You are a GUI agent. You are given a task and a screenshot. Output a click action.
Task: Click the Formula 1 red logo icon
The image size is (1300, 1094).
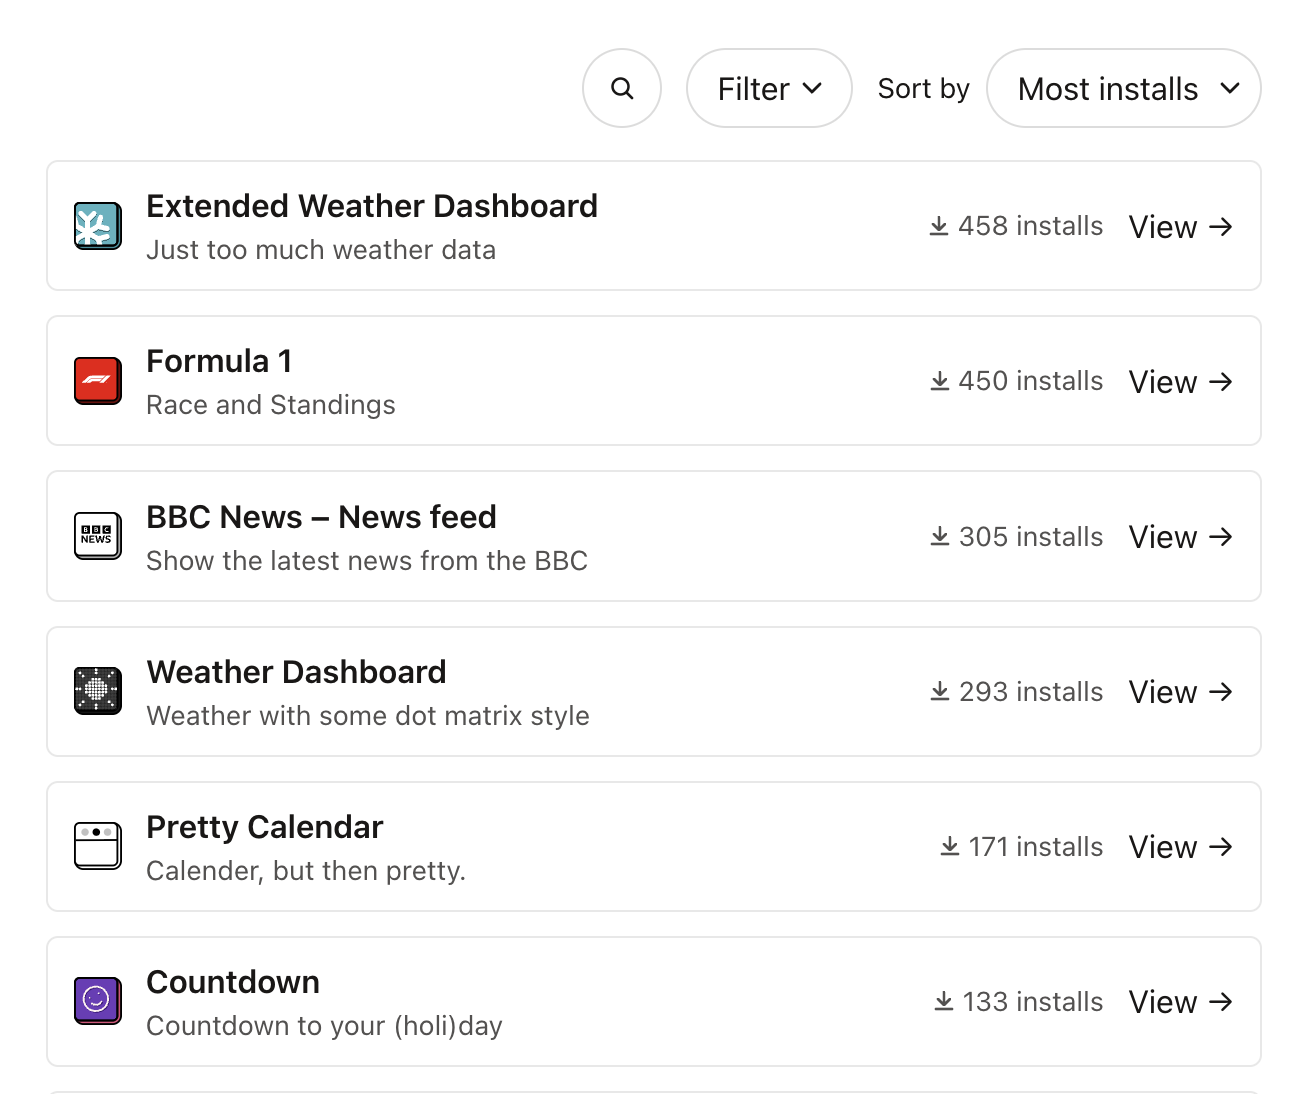[x=98, y=381]
